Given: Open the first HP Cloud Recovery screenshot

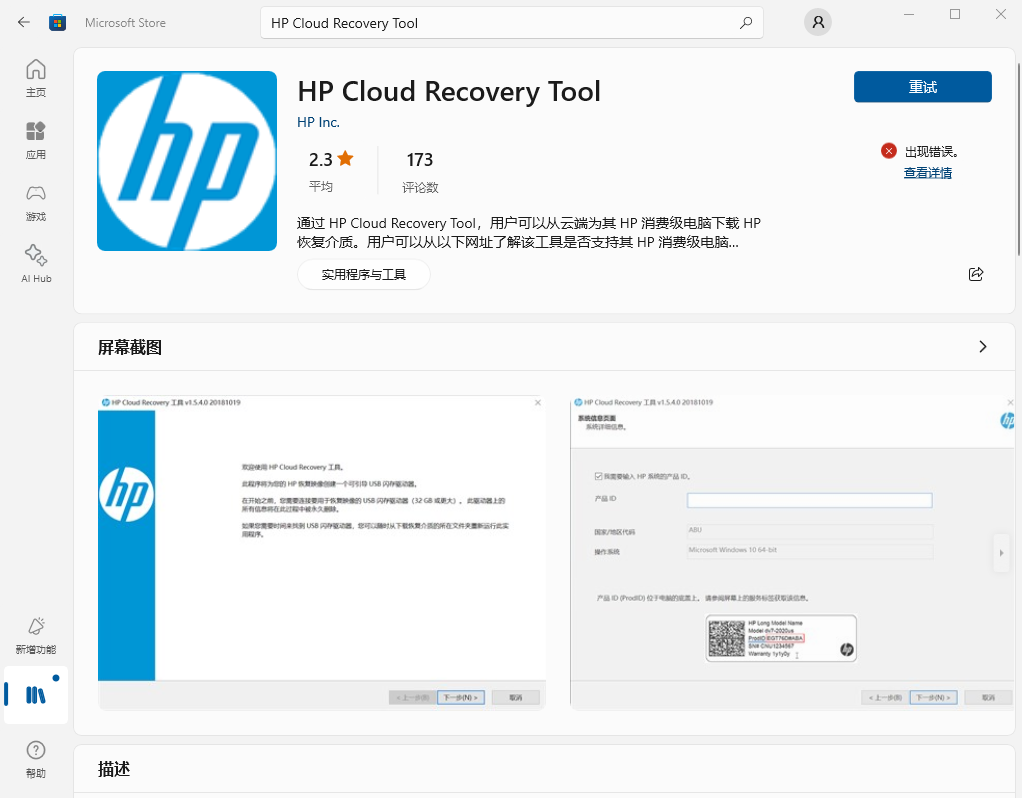Looking at the screenshot, I should (320, 548).
